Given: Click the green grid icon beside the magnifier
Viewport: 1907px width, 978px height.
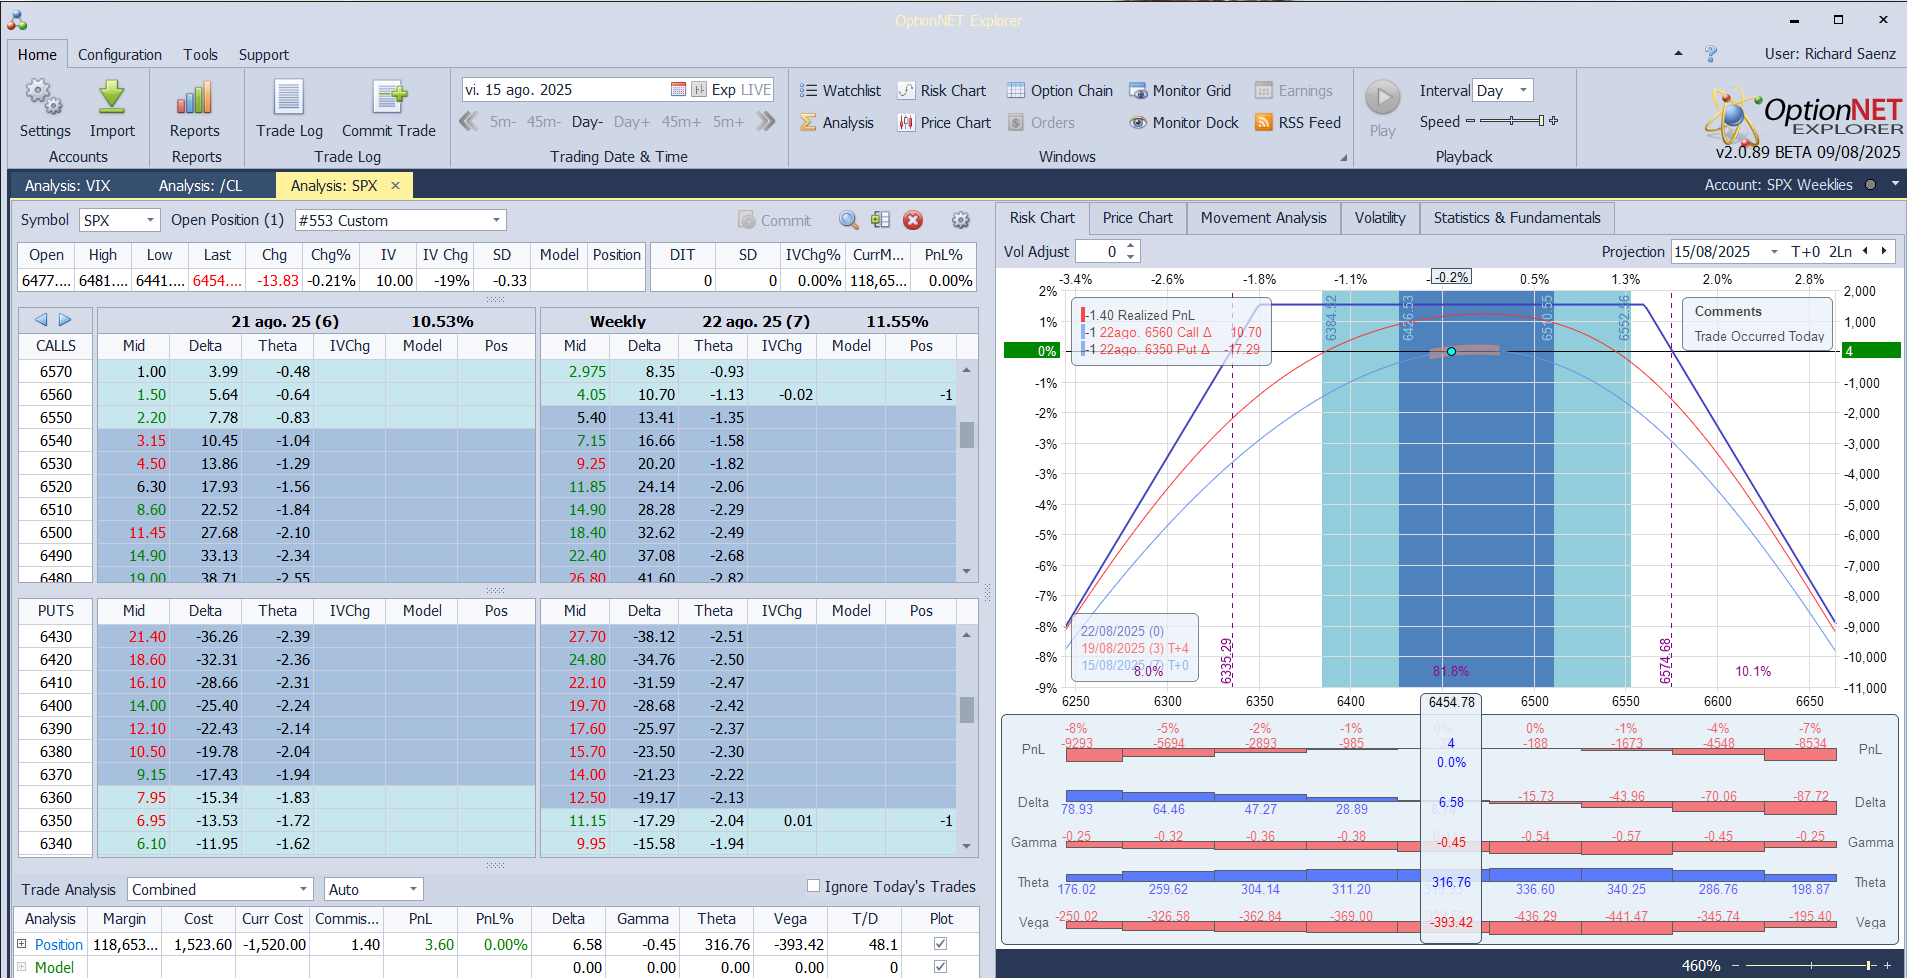Looking at the screenshot, I should (x=880, y=220).
